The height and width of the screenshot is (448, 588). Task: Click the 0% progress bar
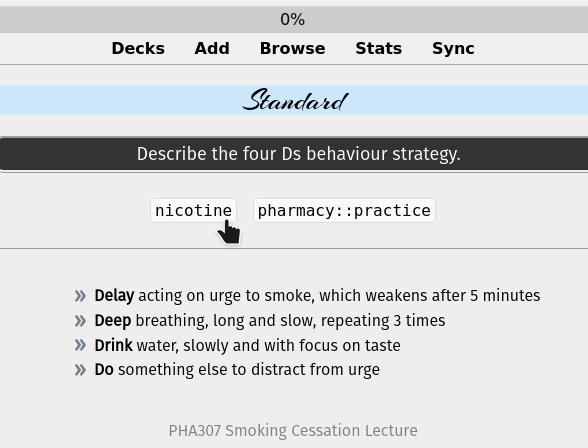[294, 19]
